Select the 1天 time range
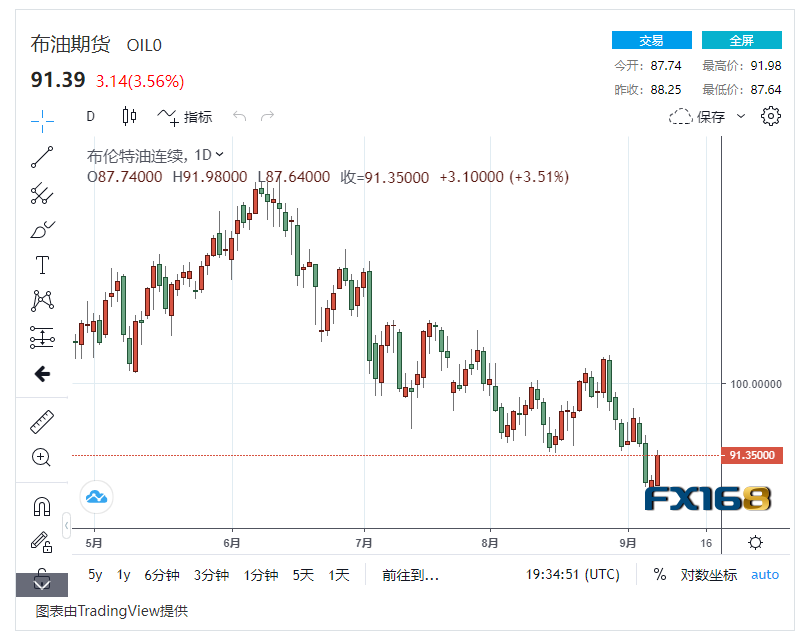Viewport: 811px width, 635px height. click(x=339, y=574)
